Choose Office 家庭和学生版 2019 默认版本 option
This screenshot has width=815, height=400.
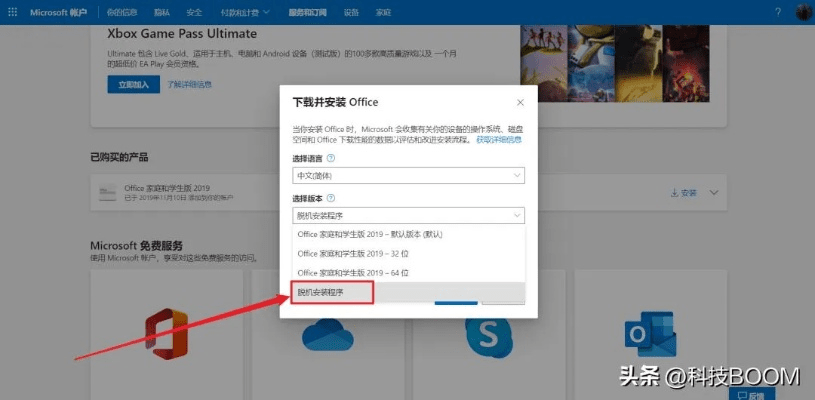click(x=409, y=234)
